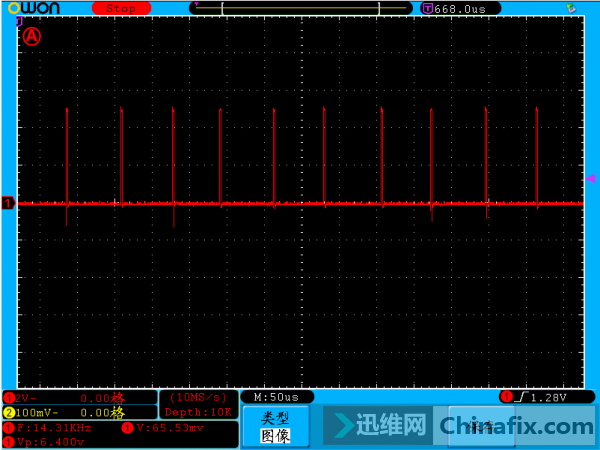Click the purple trigger level arrow
Screen dimensions: 600x450
pyautogui.click(x=590, y=179)
